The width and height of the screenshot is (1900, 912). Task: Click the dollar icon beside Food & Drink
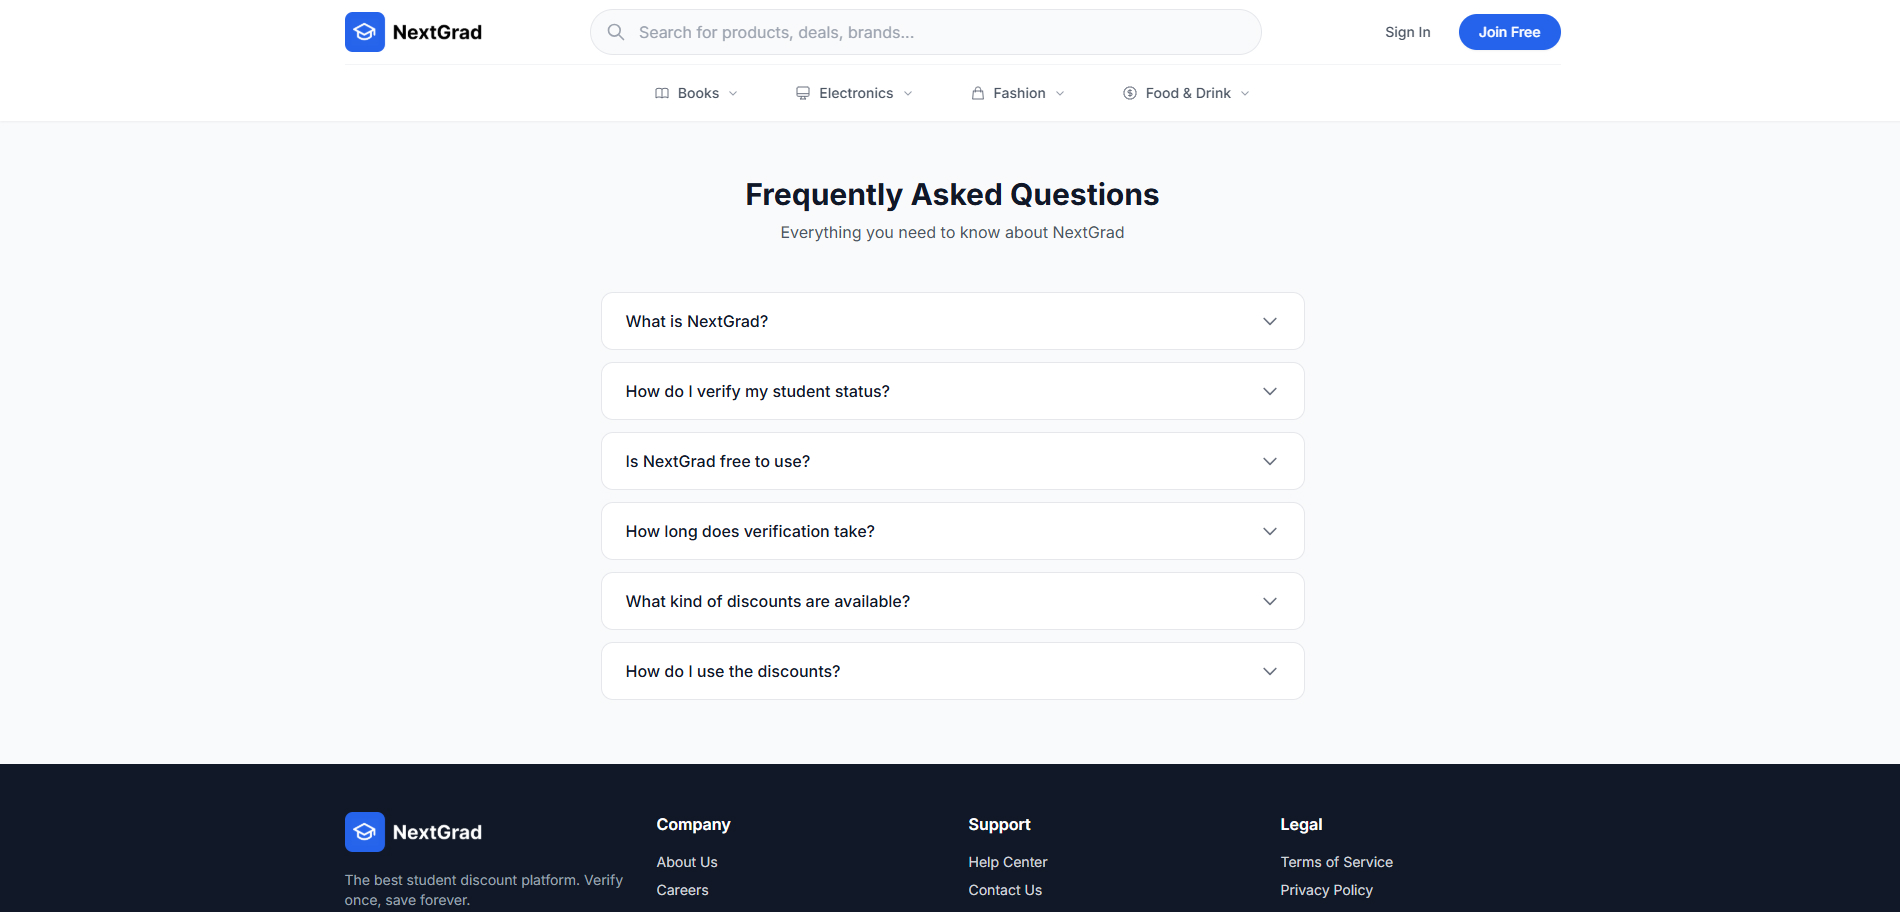(x=1129, y=92)
